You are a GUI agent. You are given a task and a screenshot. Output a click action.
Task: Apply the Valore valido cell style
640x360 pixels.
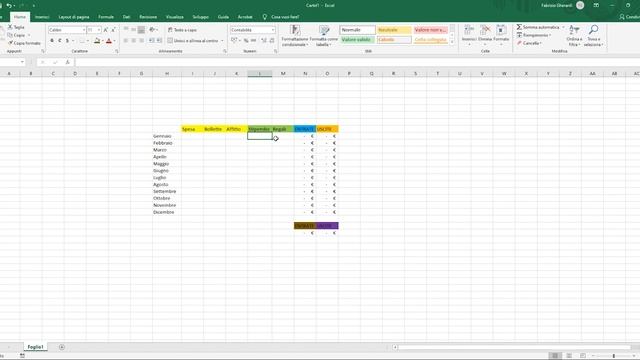[357, 40]
